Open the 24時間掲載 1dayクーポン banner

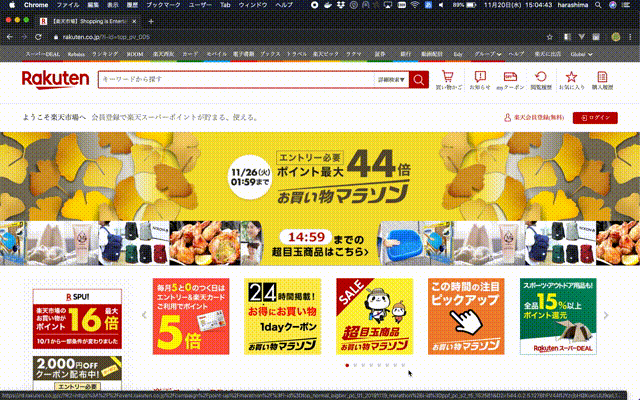coord(282,316)
